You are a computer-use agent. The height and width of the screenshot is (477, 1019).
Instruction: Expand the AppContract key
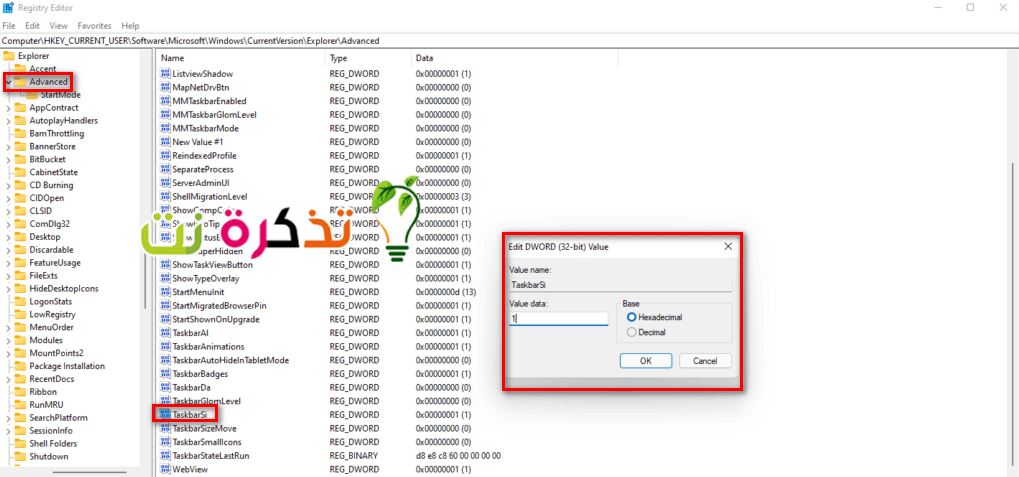[x=8, y=108]
